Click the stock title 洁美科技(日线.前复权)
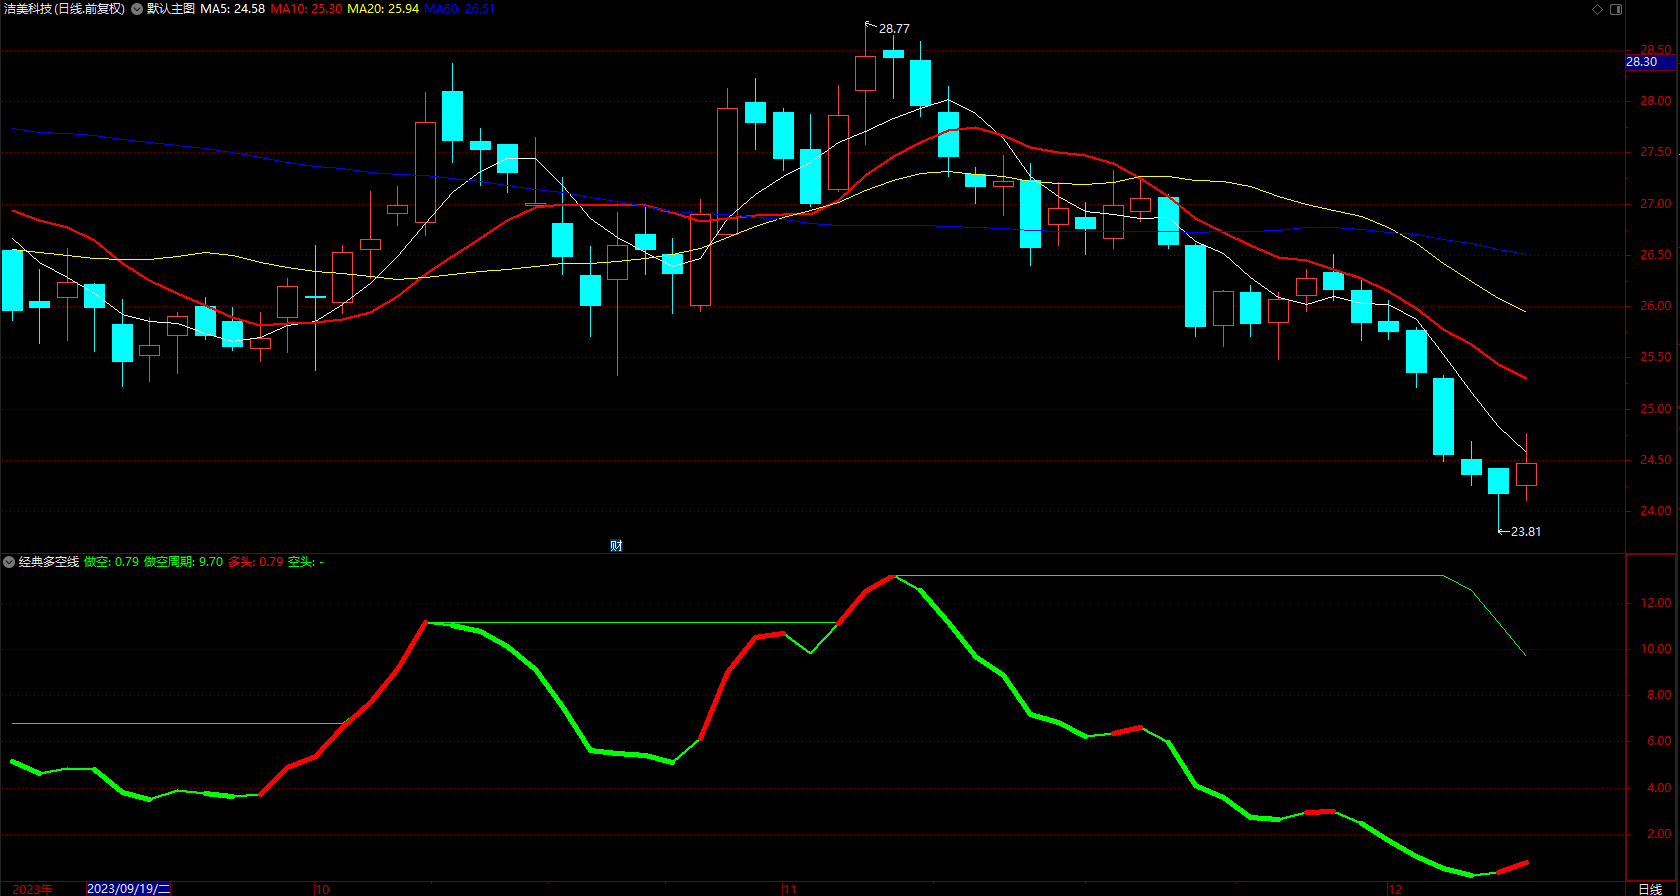Image resolution: width=1680 pixels, height=896 pixels. (x=65, y=9)
